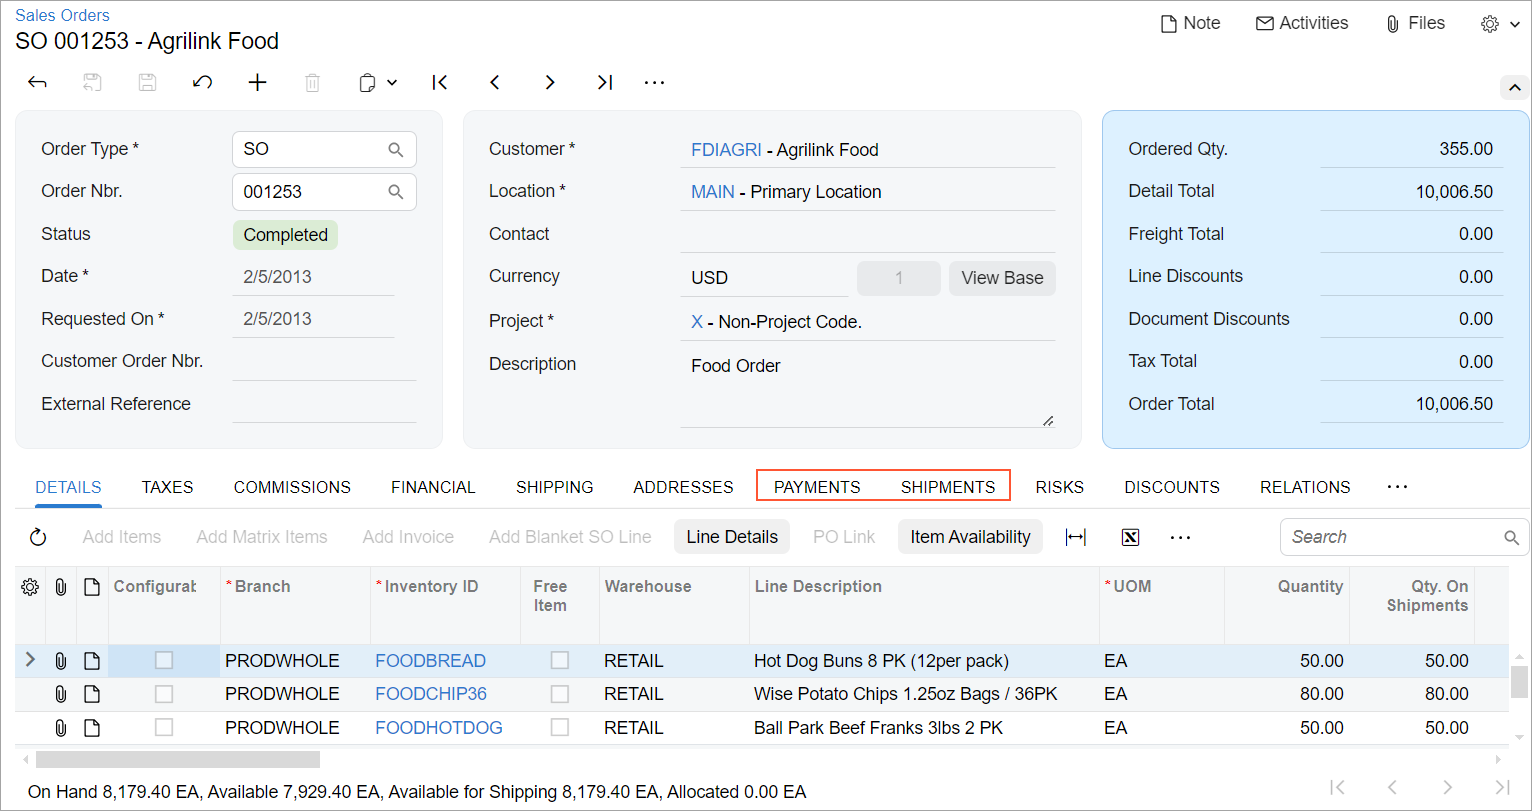Click the View Base button
Screen dimensions: 1532x811
[x=1002, y=278]
